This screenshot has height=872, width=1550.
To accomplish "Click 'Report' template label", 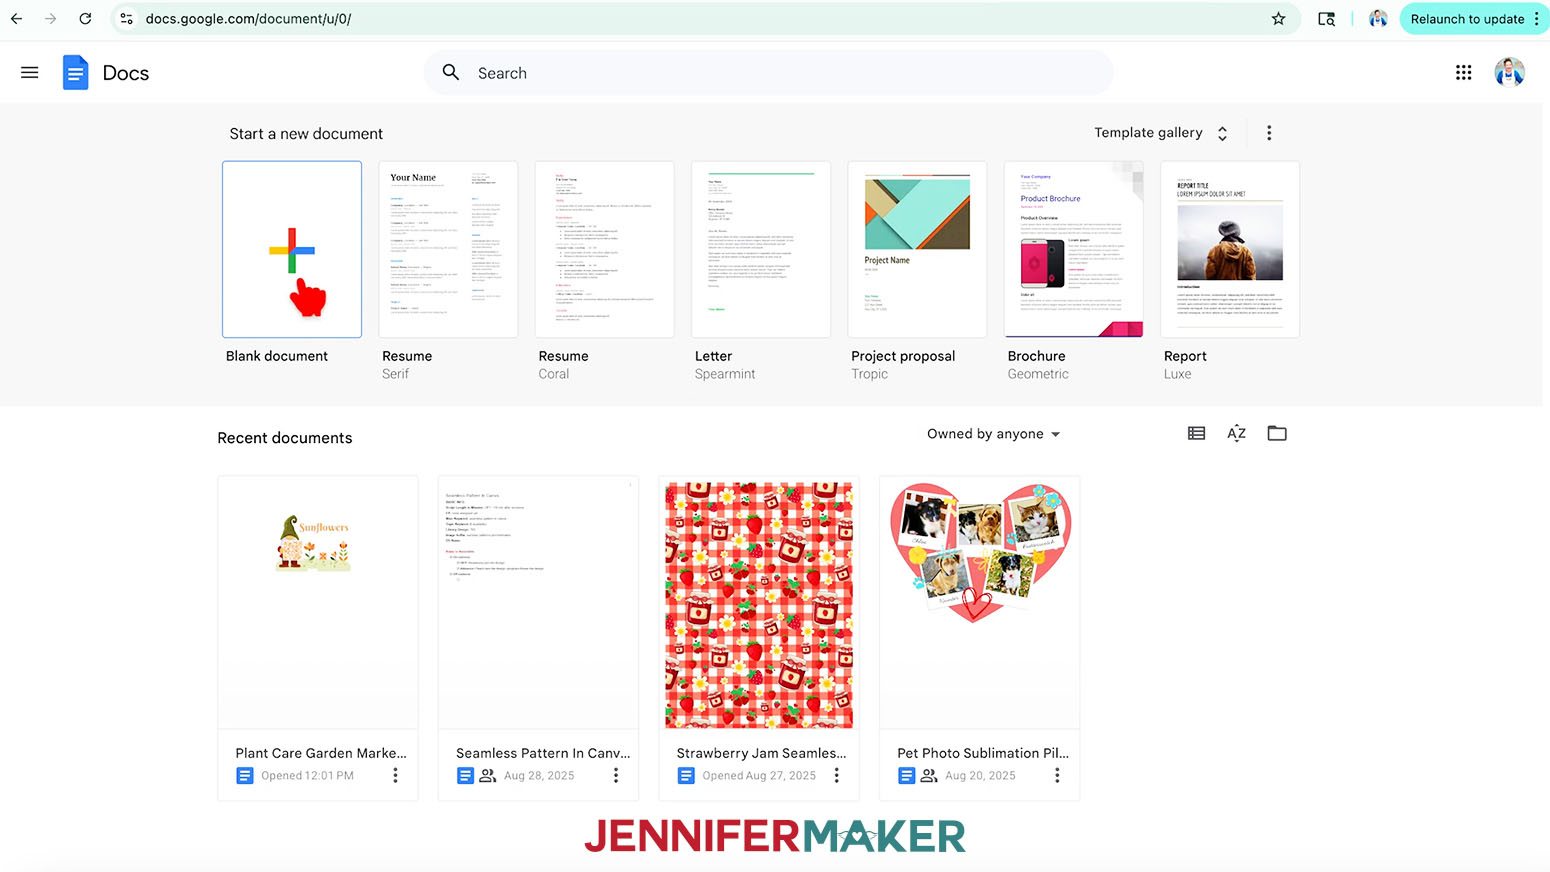I will (x=1185, y=356).
